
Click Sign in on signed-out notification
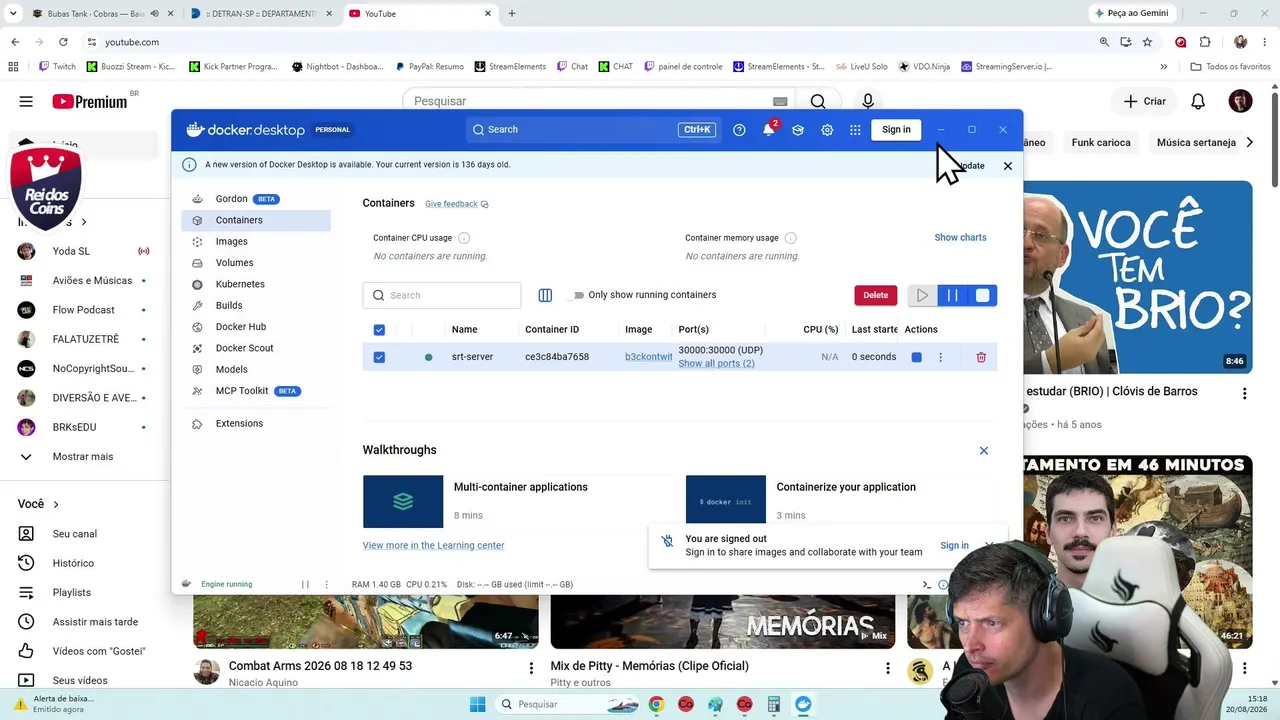click(954, 546)
